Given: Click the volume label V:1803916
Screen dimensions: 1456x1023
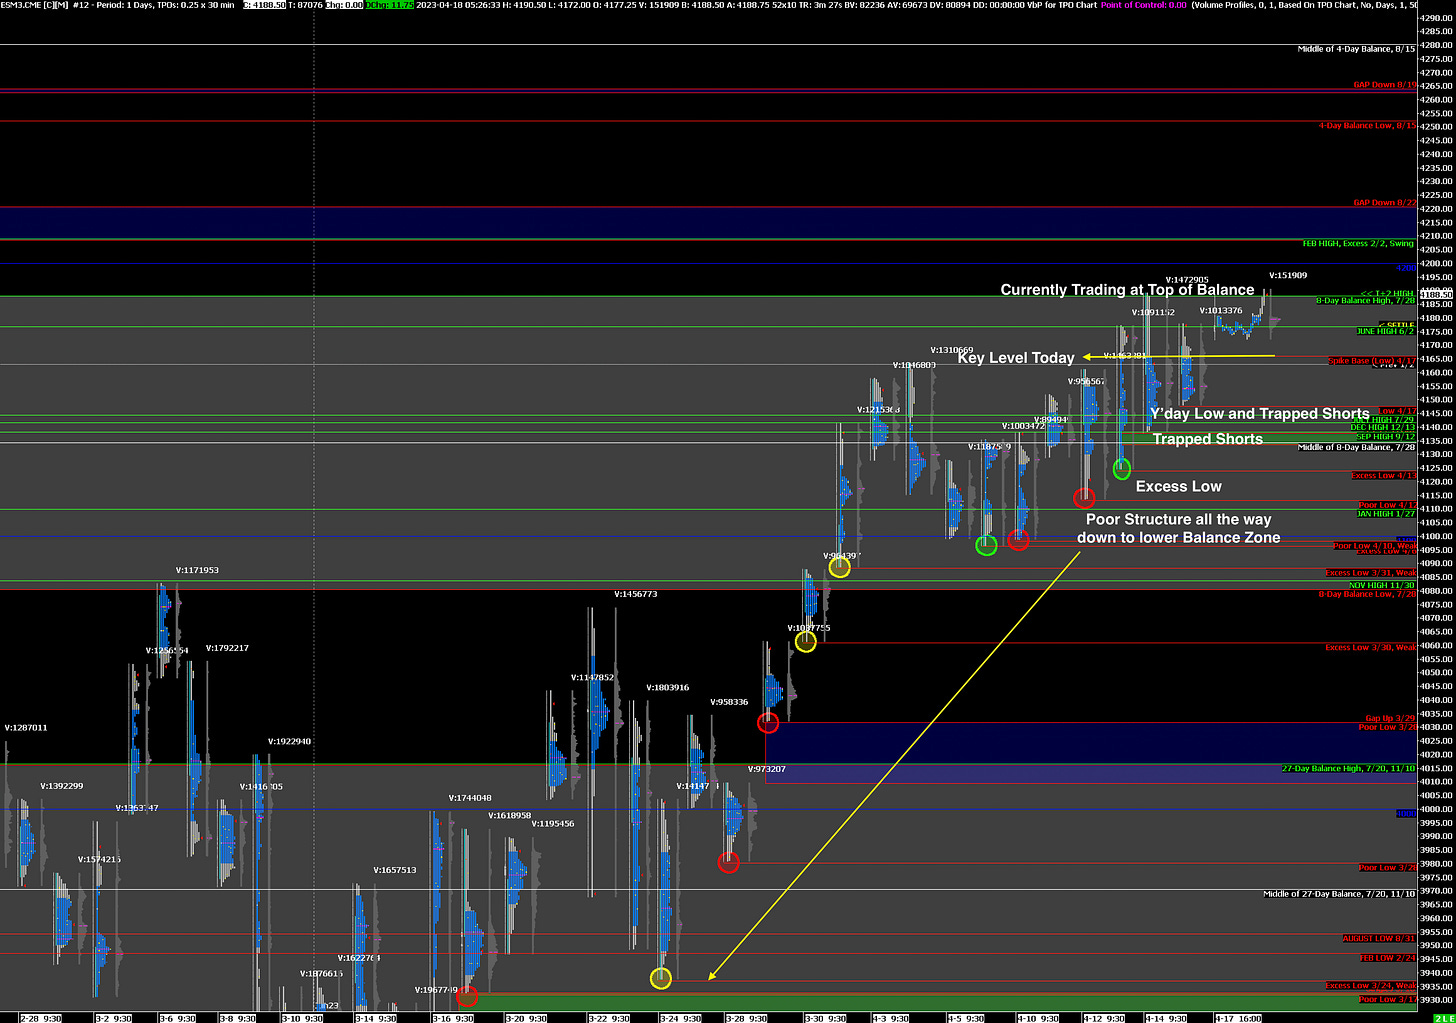Looking at the screenshot, I should click(x=667, y=688).
